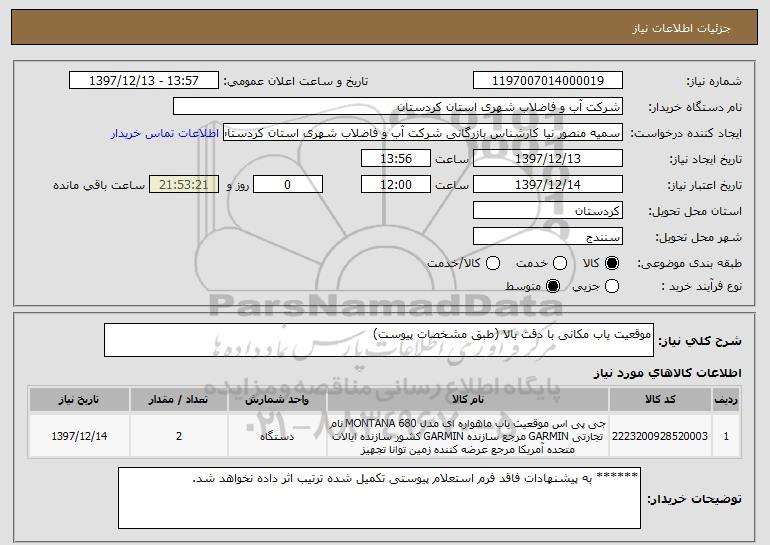Select the خدمت radio button
The image size is (770, 545).
pos(560,263)
